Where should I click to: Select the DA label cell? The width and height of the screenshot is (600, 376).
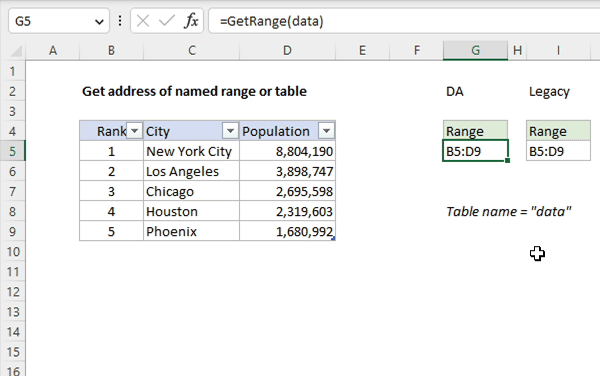[475, 91]
